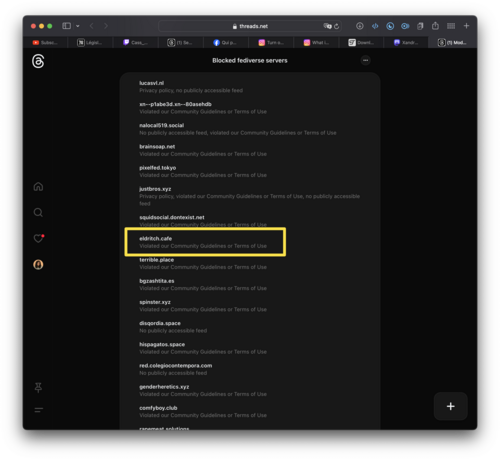Open the Search icon in sidebar
This screenshot has width=500, height=460.
(x=38, y=212)
